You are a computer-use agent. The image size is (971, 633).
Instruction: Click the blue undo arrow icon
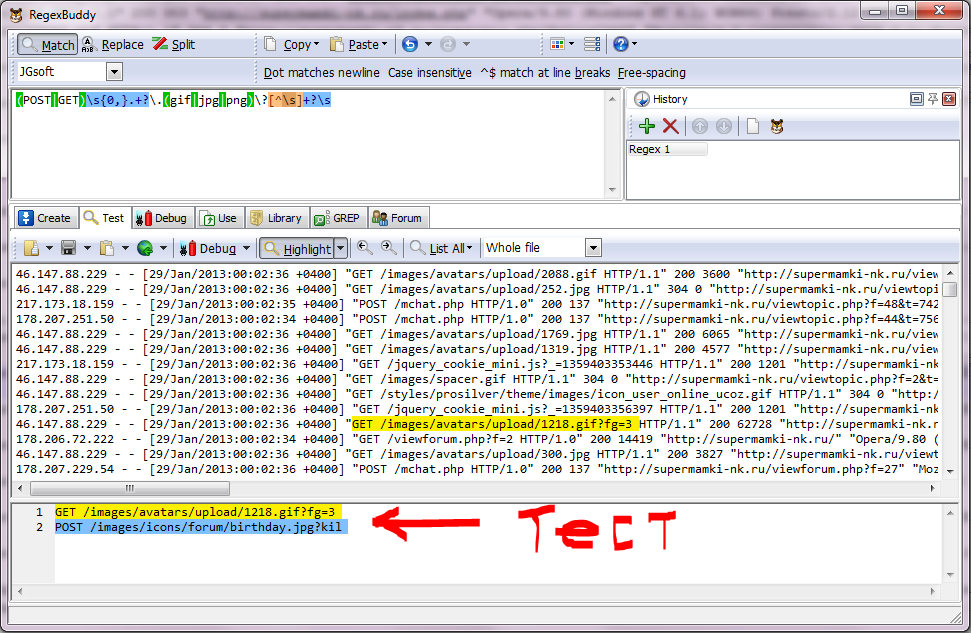pyautogui.click(x=410, y=45)
